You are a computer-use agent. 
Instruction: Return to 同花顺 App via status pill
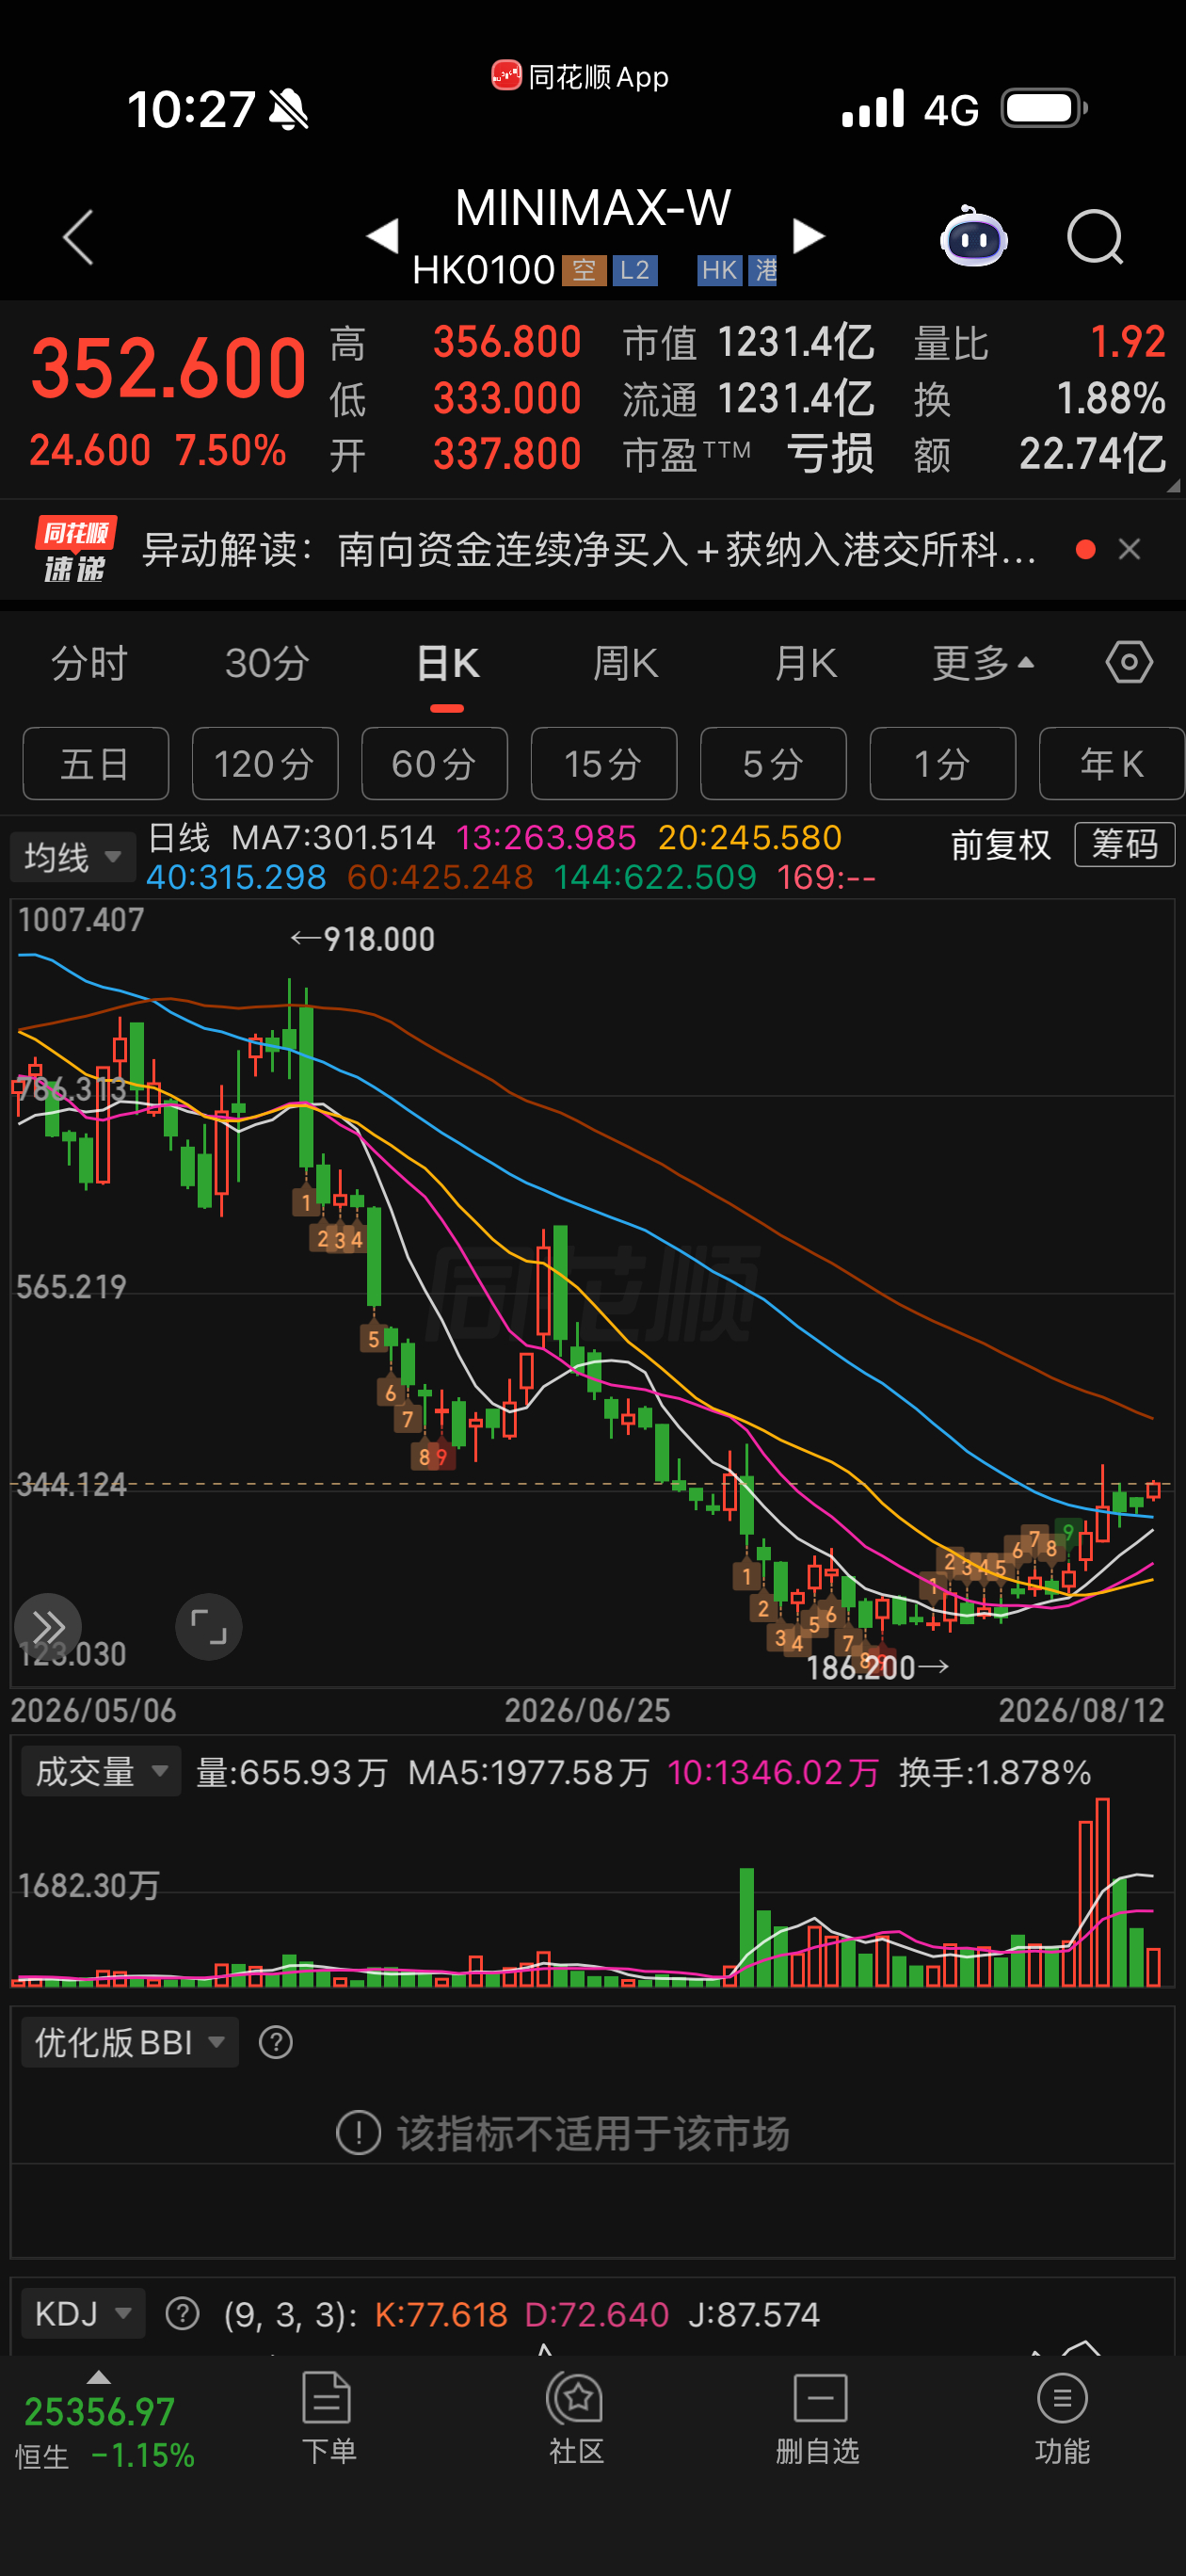(x=580, y=76)
